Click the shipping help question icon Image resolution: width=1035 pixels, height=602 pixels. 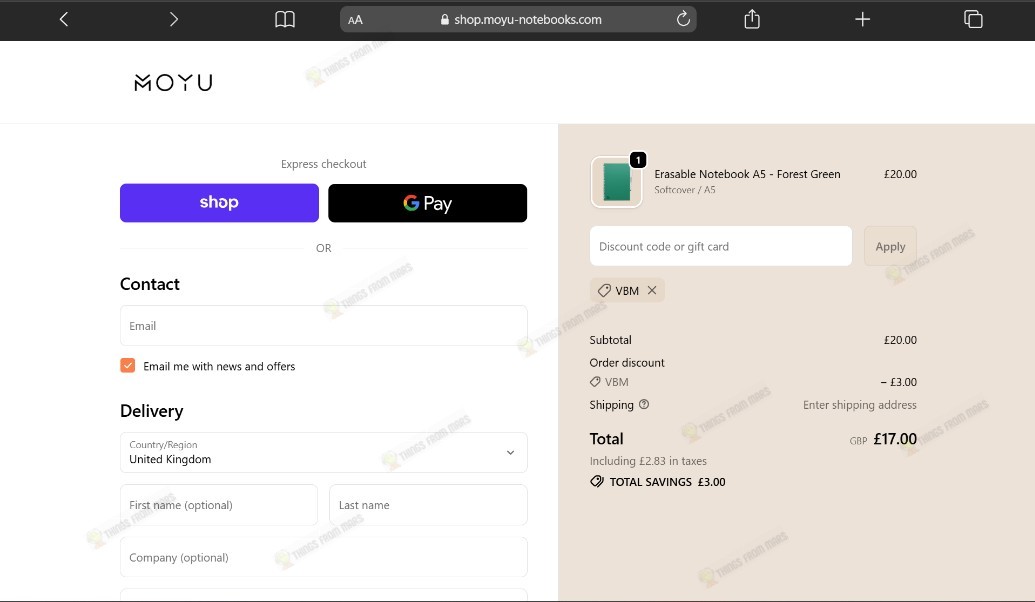[x=644, y=405]
